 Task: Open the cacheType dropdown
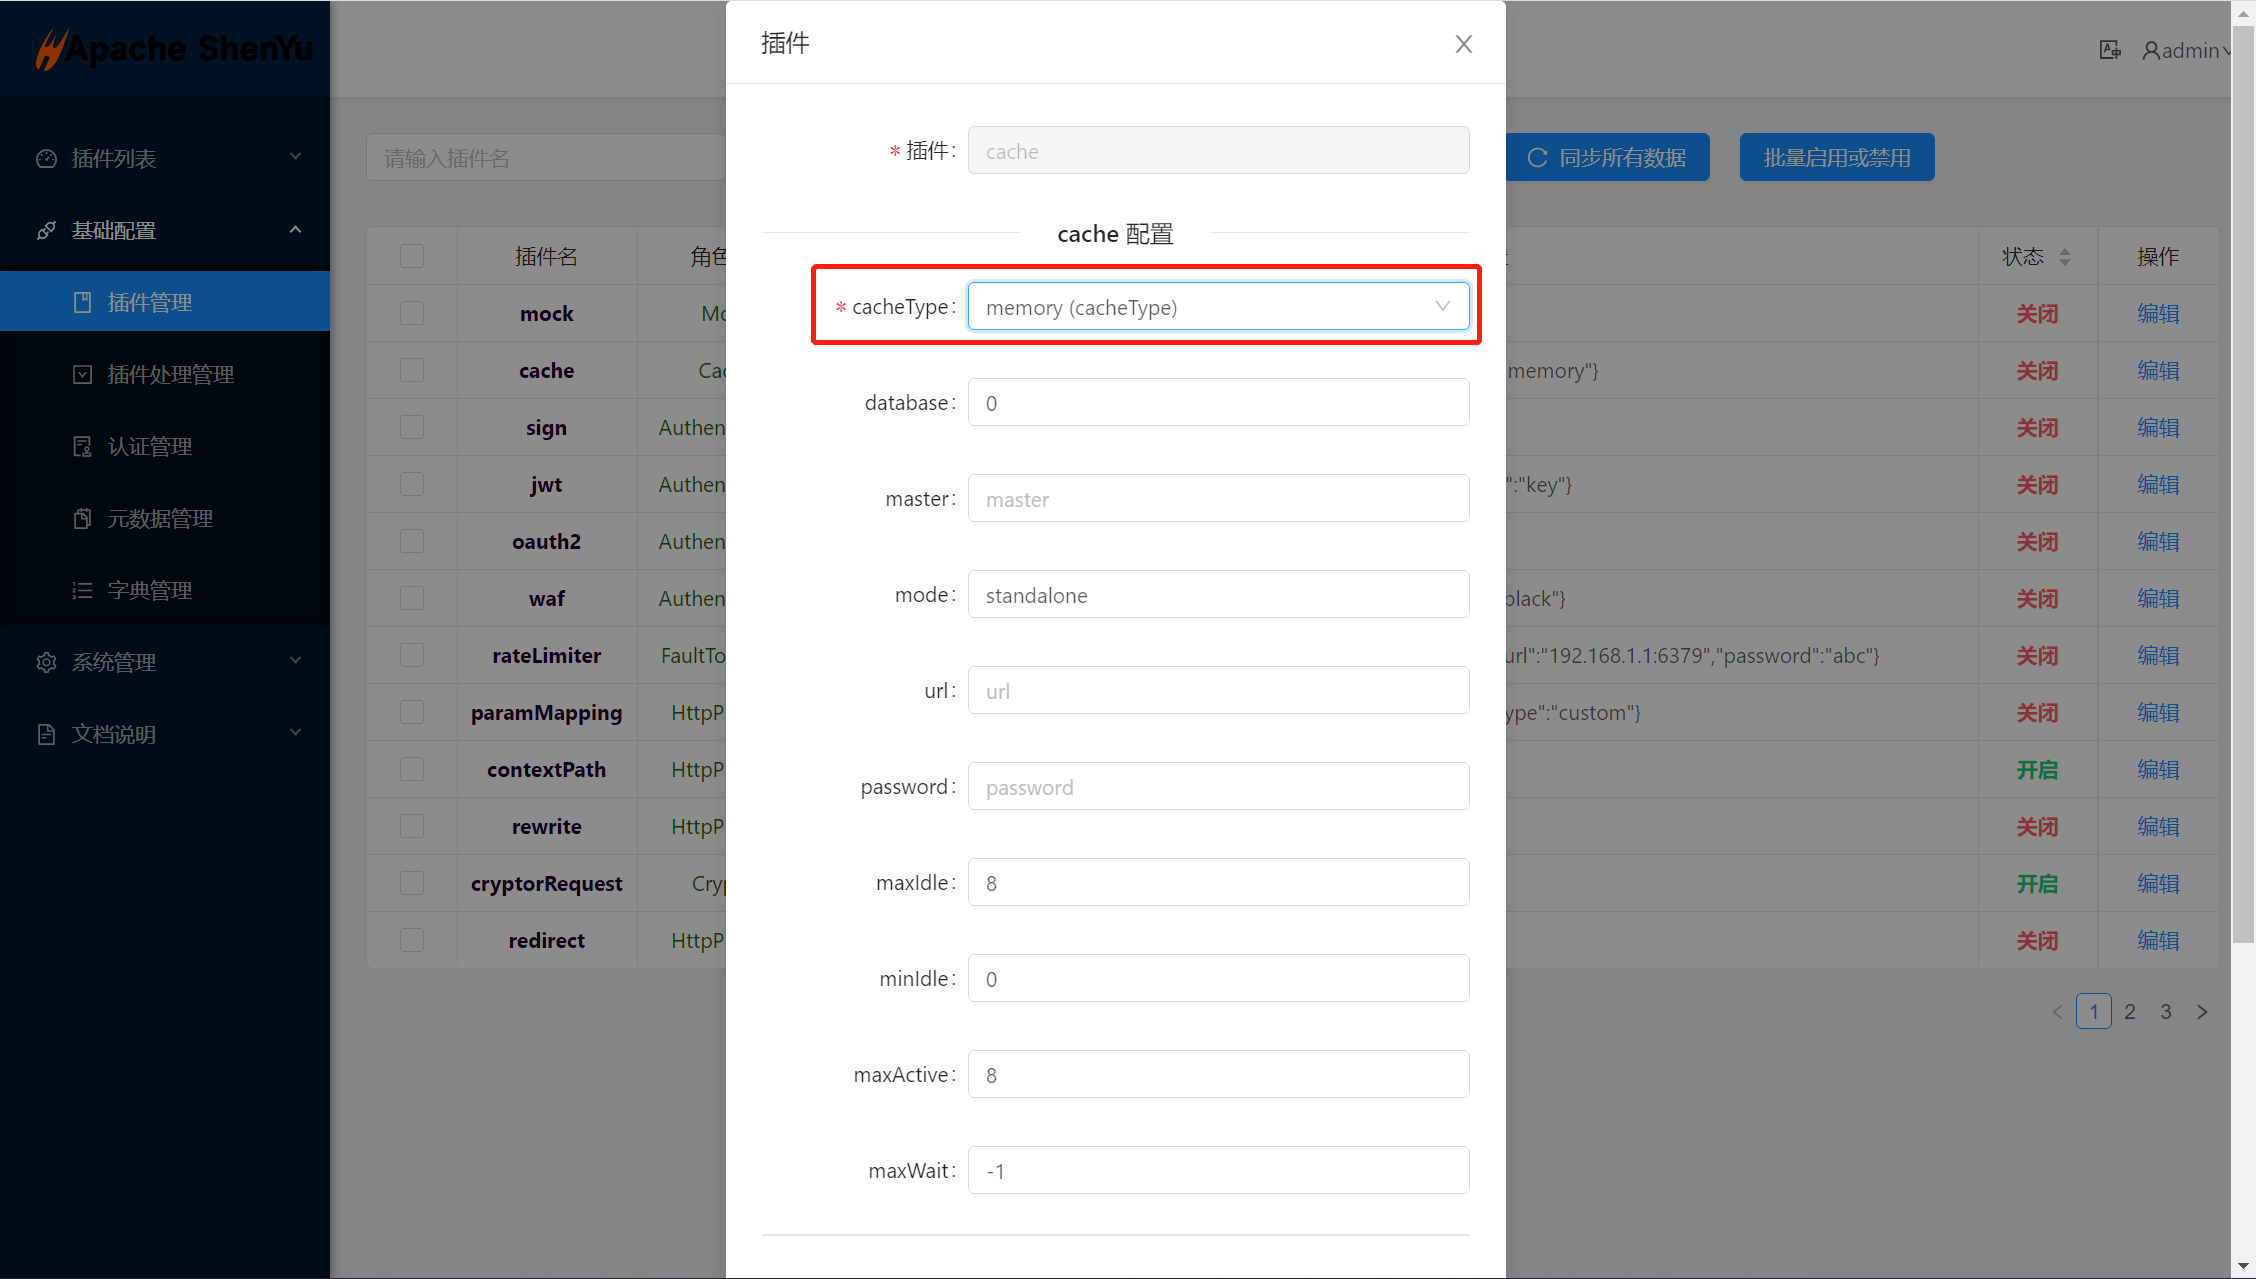[1218, 307]
